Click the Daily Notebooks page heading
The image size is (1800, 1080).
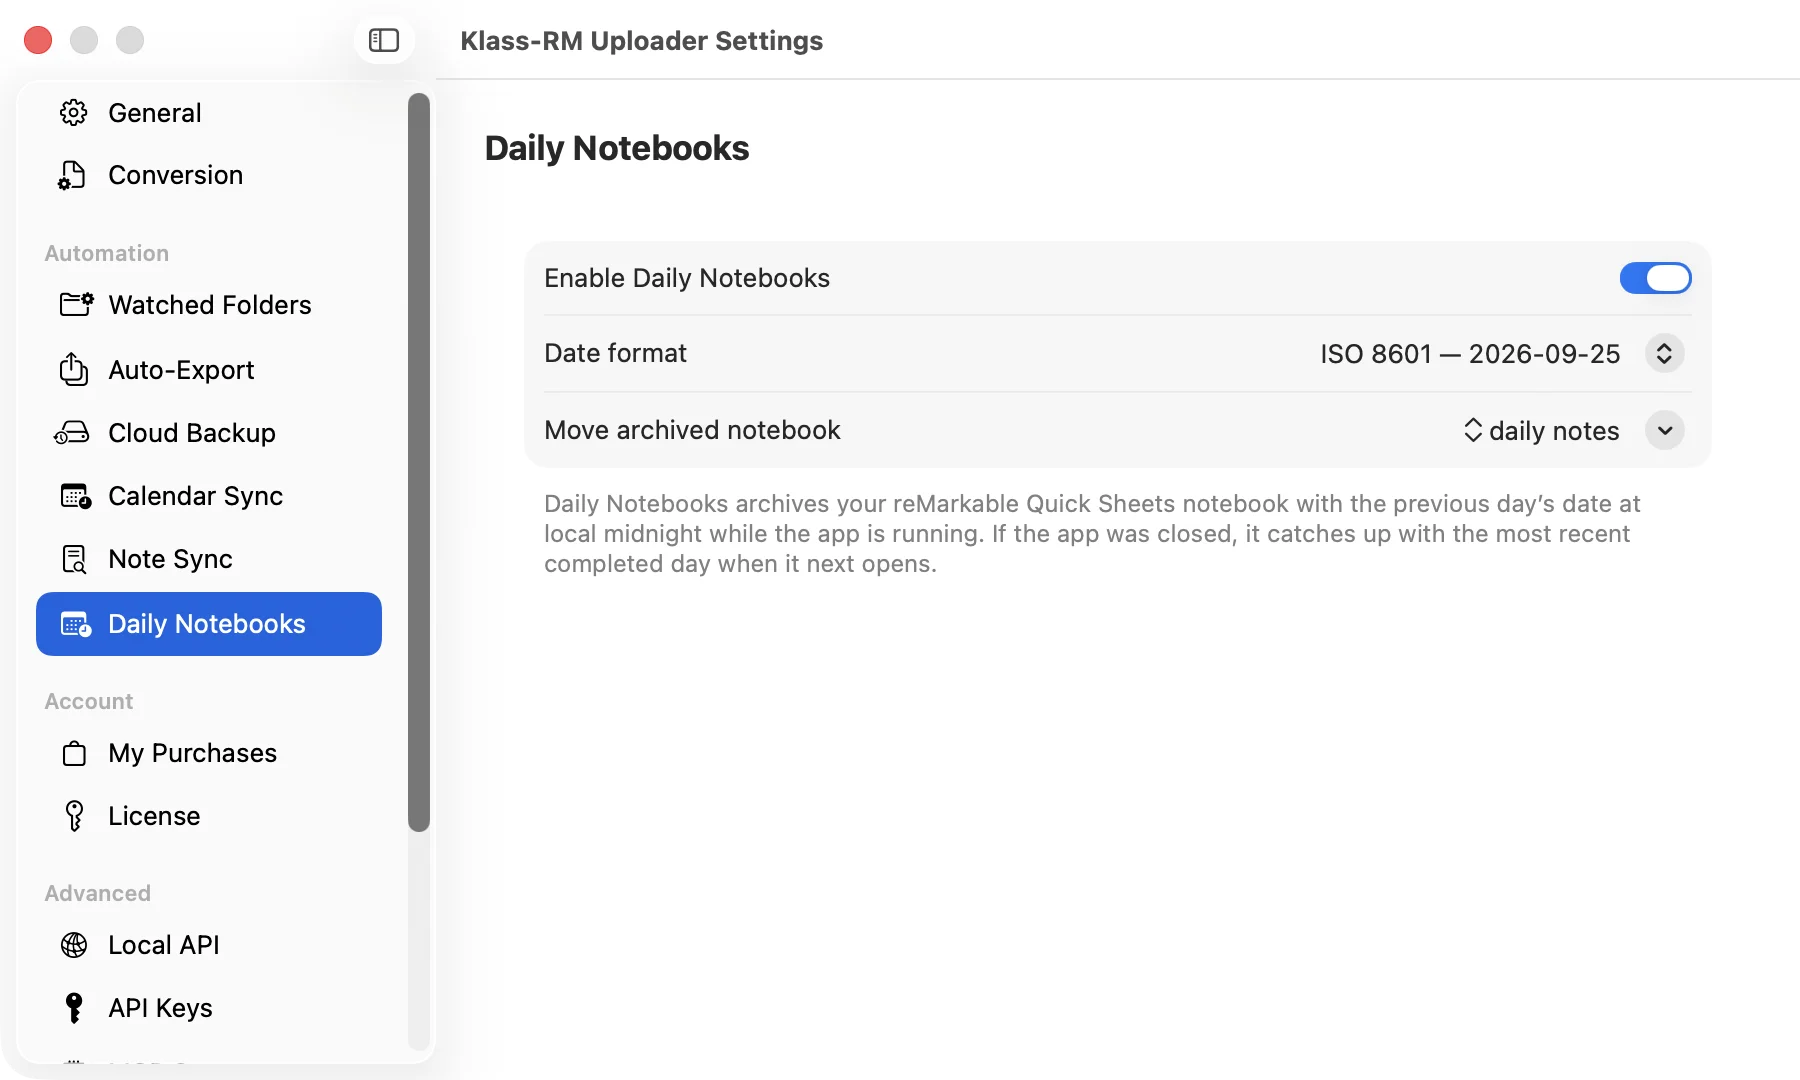pos(617,148)
